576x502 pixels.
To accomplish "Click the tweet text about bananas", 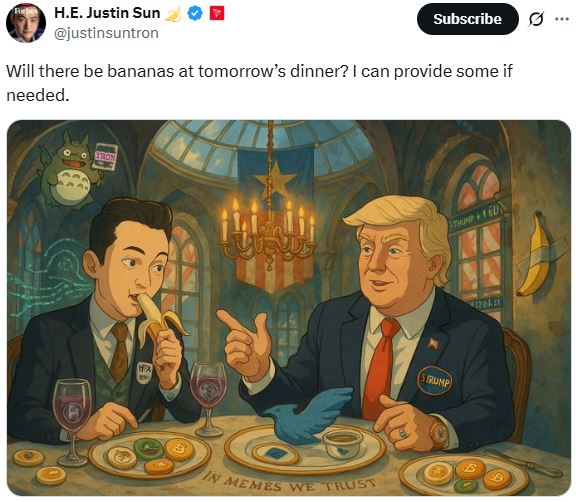I will pyautogui.click(x=259, y=83).
